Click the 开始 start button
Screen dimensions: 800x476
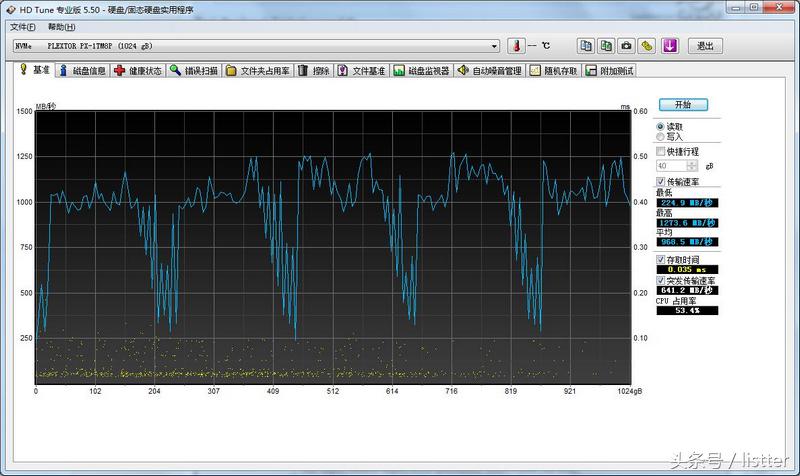[682, 104]
